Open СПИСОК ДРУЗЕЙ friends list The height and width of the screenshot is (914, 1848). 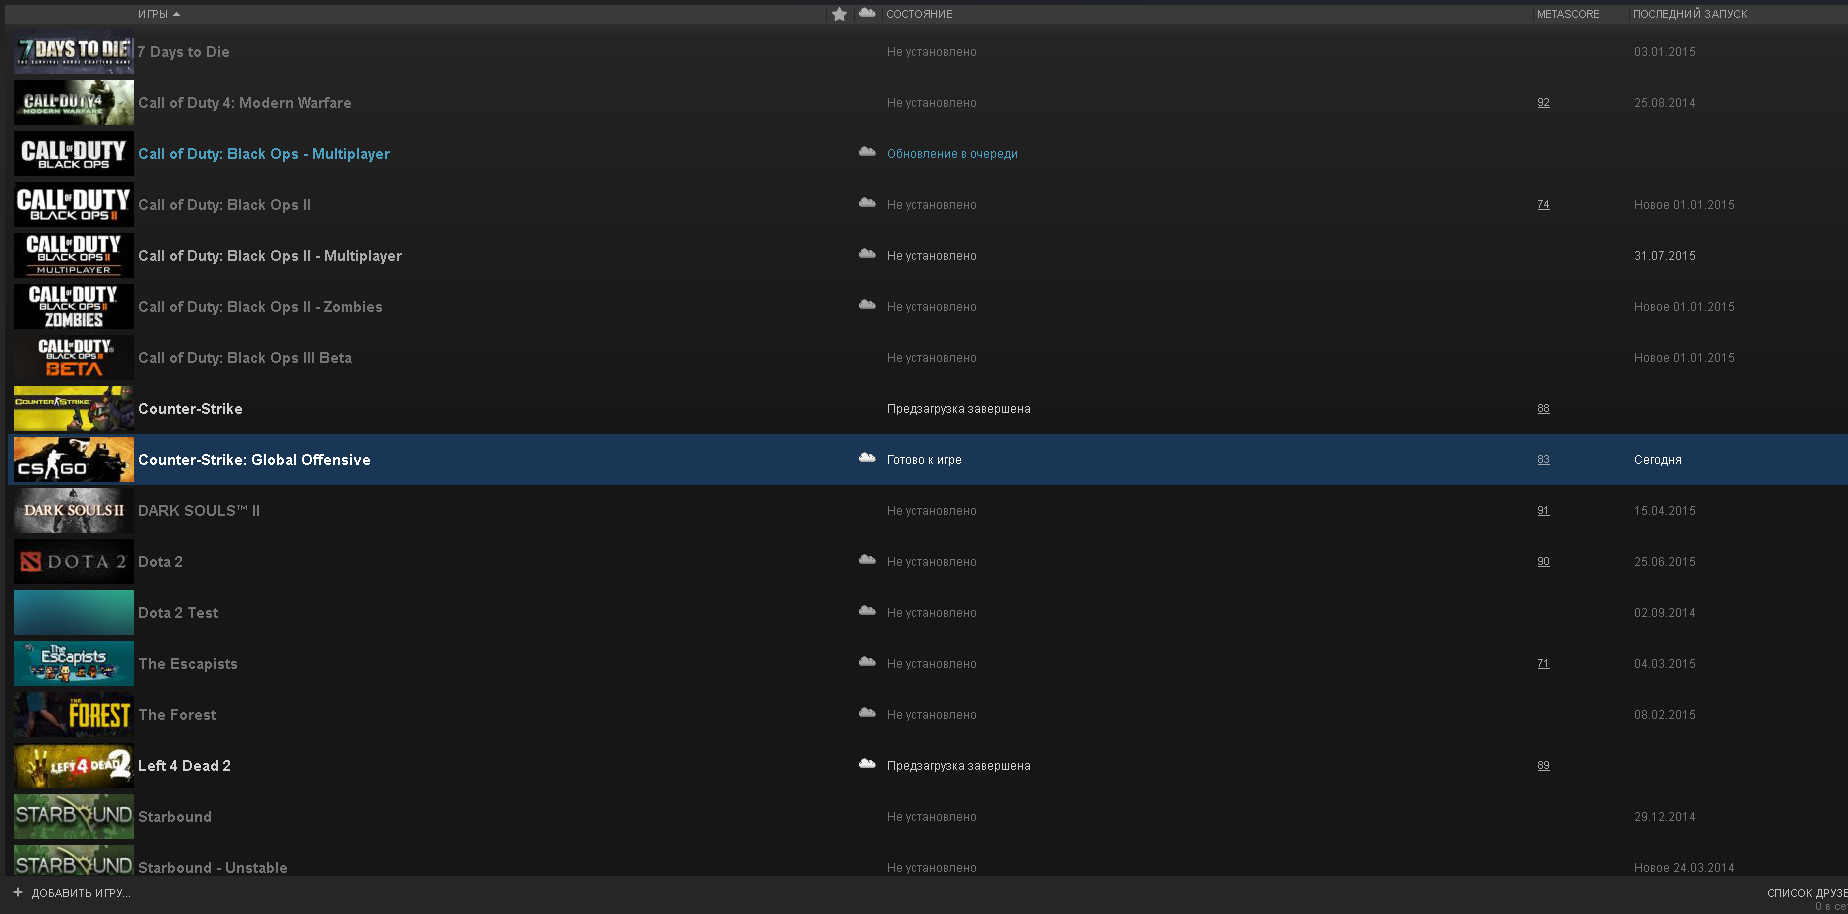[1807, 893]
